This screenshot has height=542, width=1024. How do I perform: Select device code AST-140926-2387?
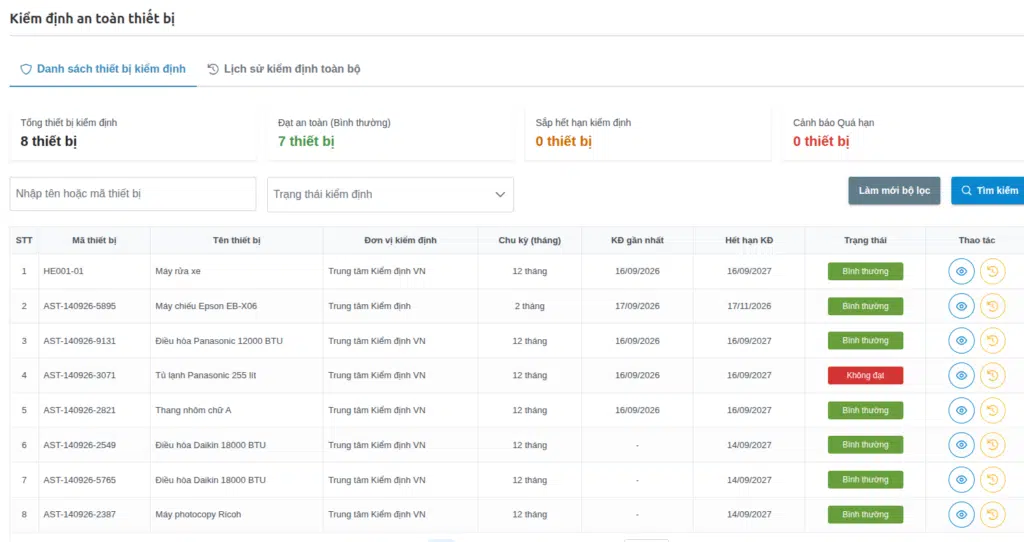pos(80,515)
